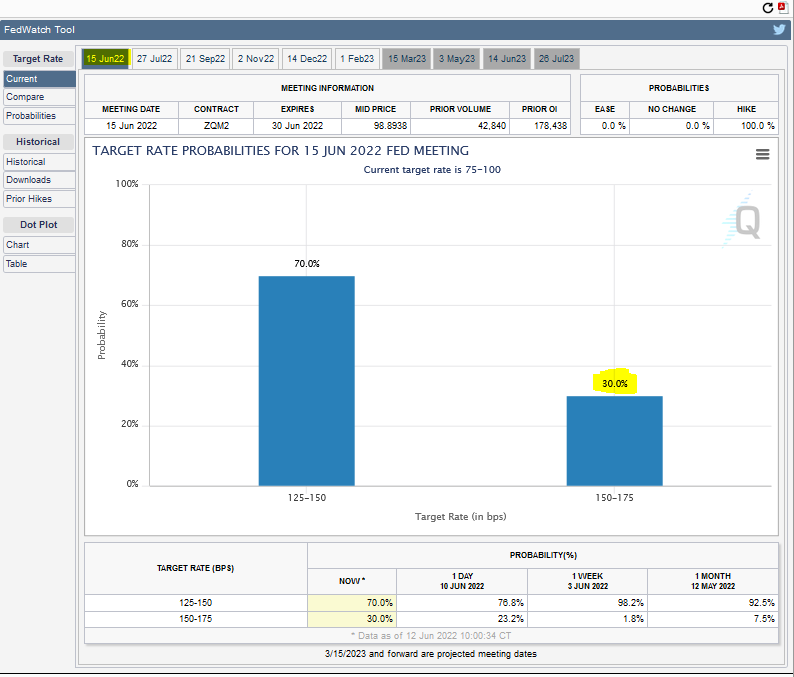Click the 125-150 blue chart bar
The width and height of the screenshot is (794, 677).
[x=307, y=381]
